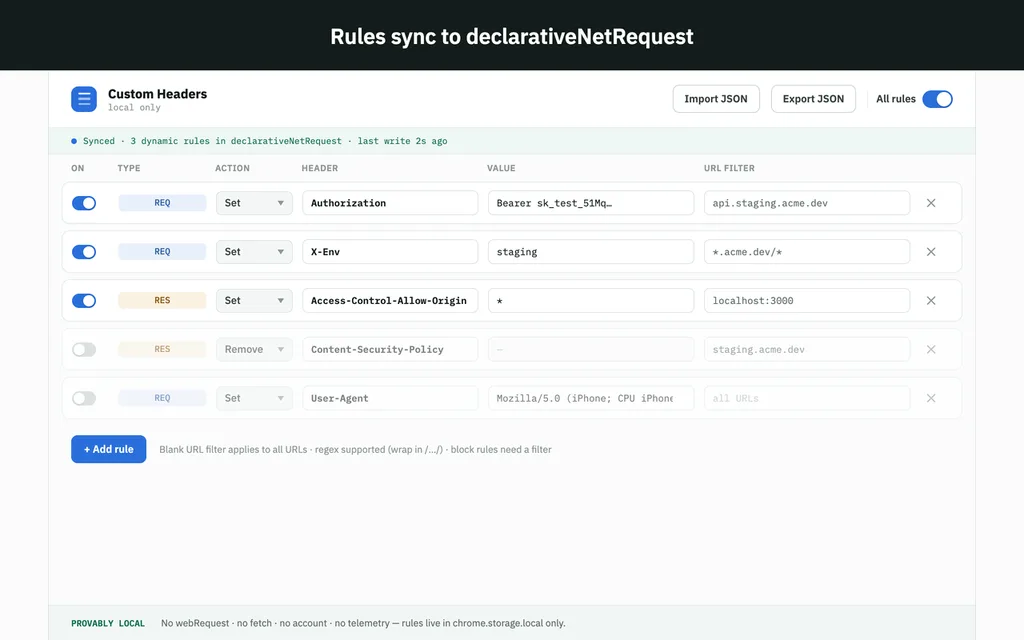Click the empty value field for Content-Security-Policy
The width and height of the screenshot is (1024, 640).
coord(590,349)
